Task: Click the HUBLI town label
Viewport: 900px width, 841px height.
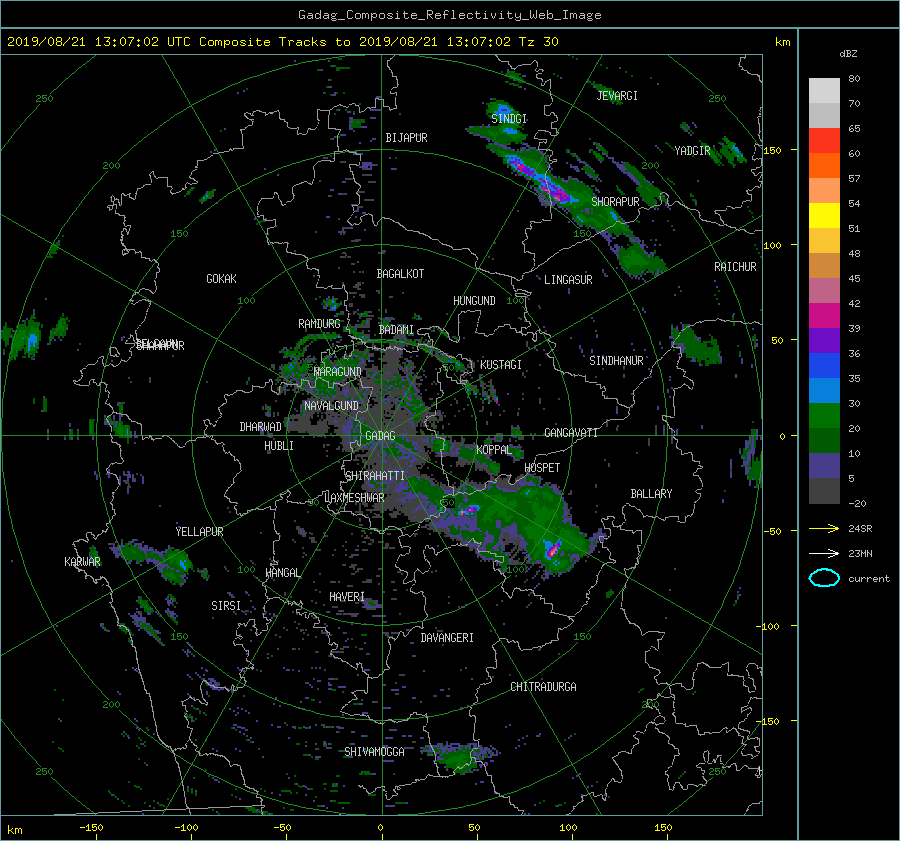Action: pyautogui.click(x=279, y=446)
